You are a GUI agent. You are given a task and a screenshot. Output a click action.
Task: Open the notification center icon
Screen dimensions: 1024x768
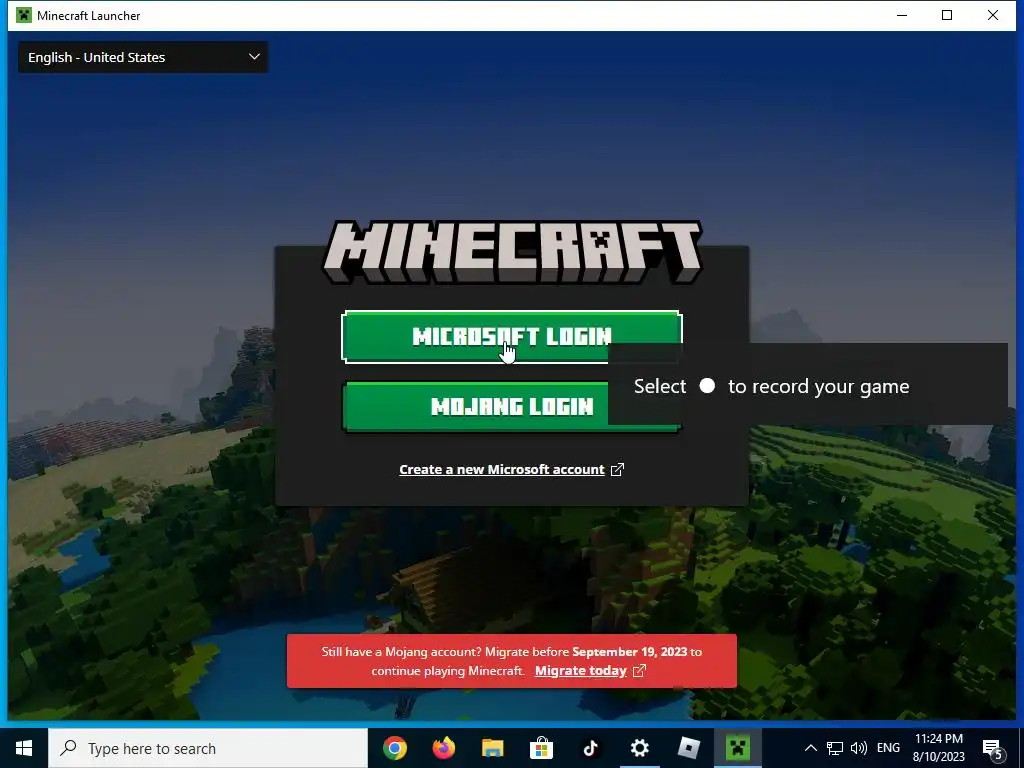click(993, 749)
